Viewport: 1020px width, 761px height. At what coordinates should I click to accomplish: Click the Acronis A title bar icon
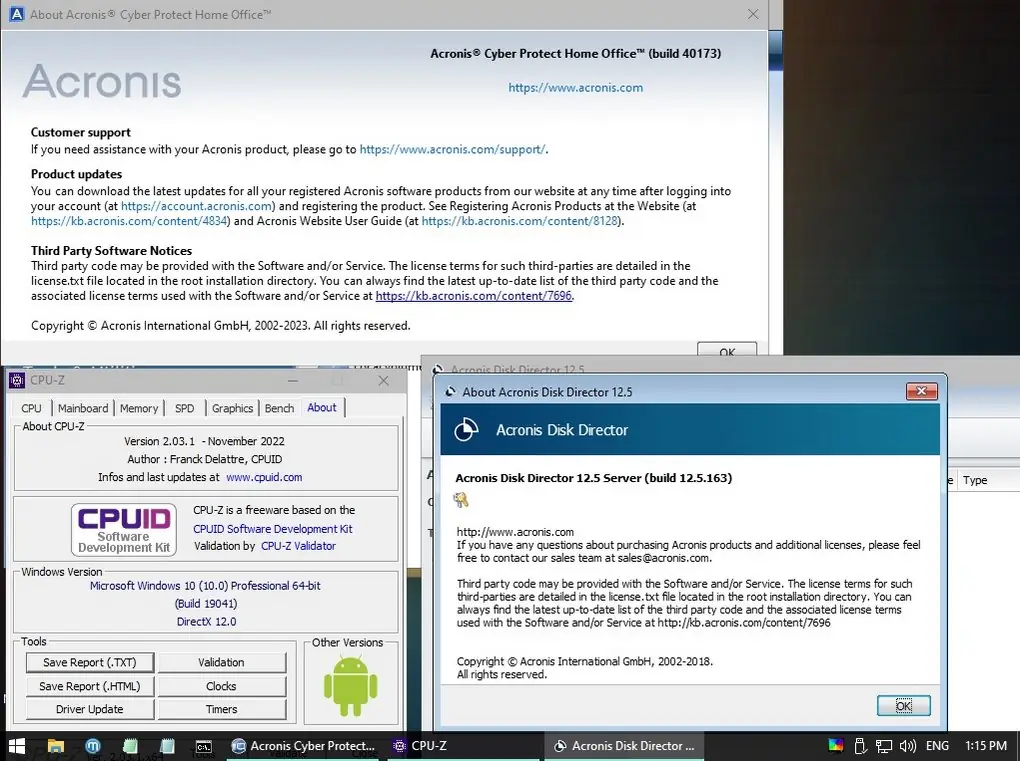17,14
